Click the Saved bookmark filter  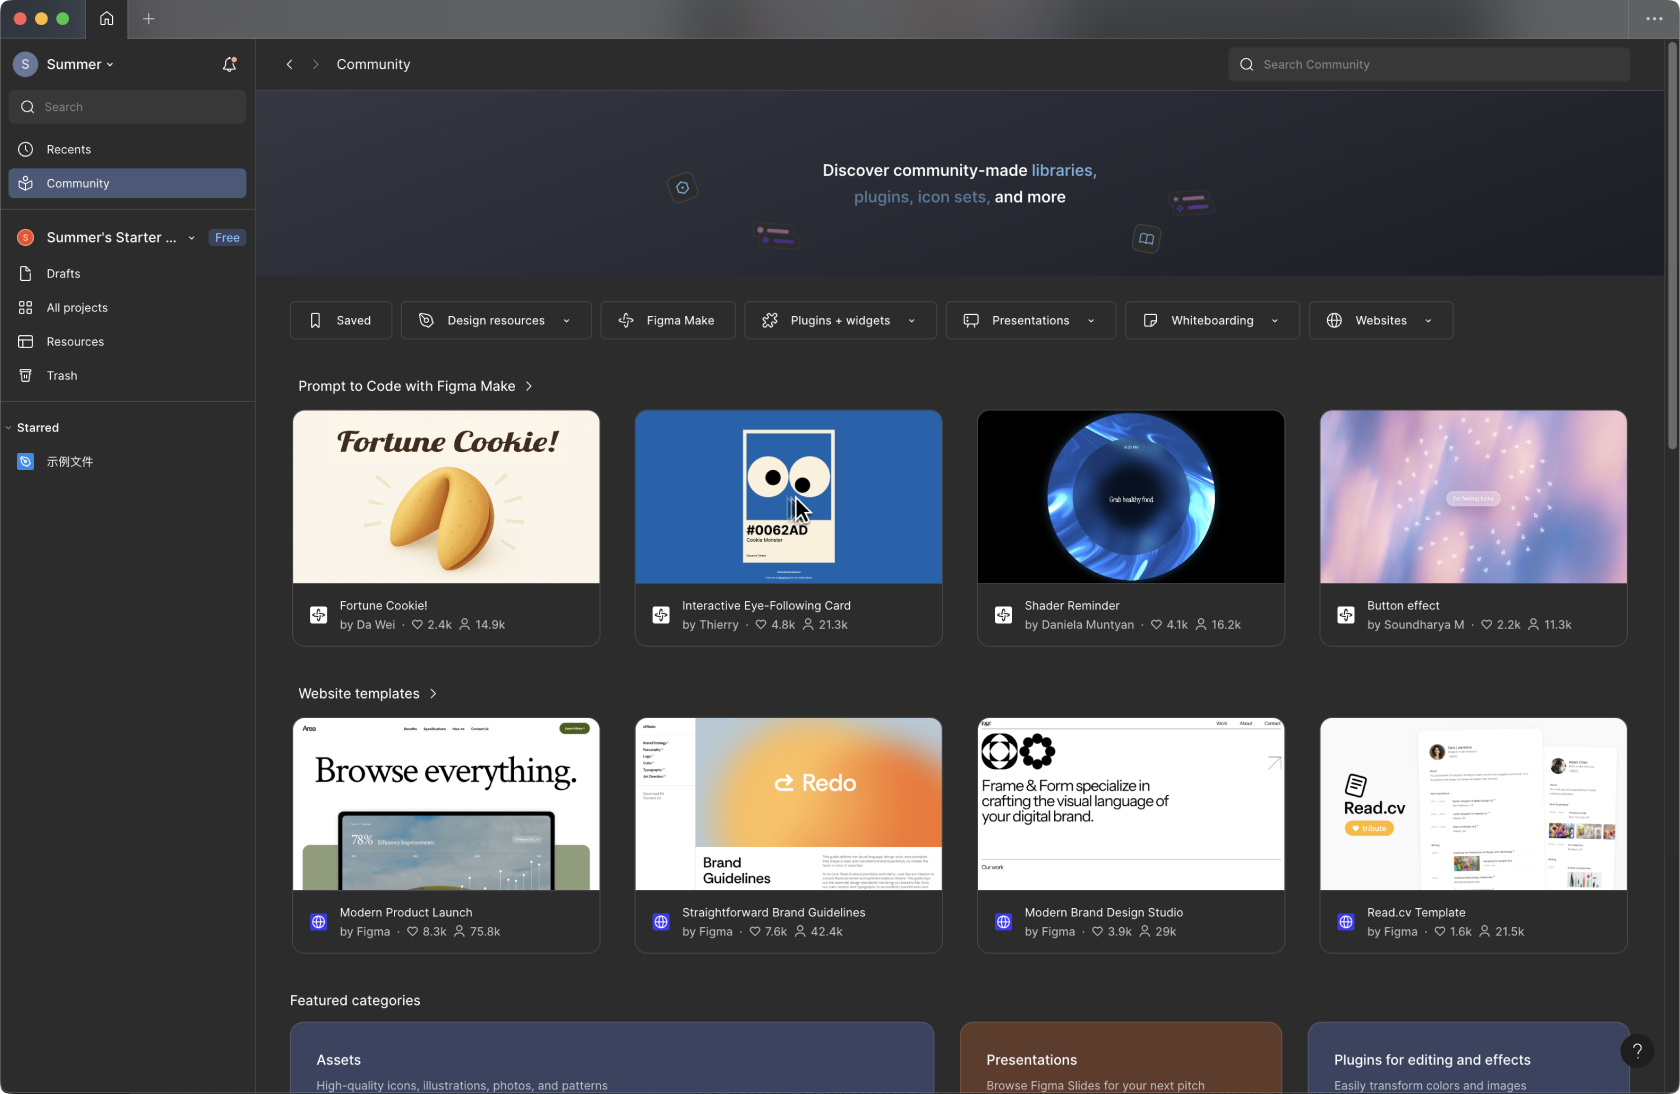pyautogui.click(x=341, y=320)
